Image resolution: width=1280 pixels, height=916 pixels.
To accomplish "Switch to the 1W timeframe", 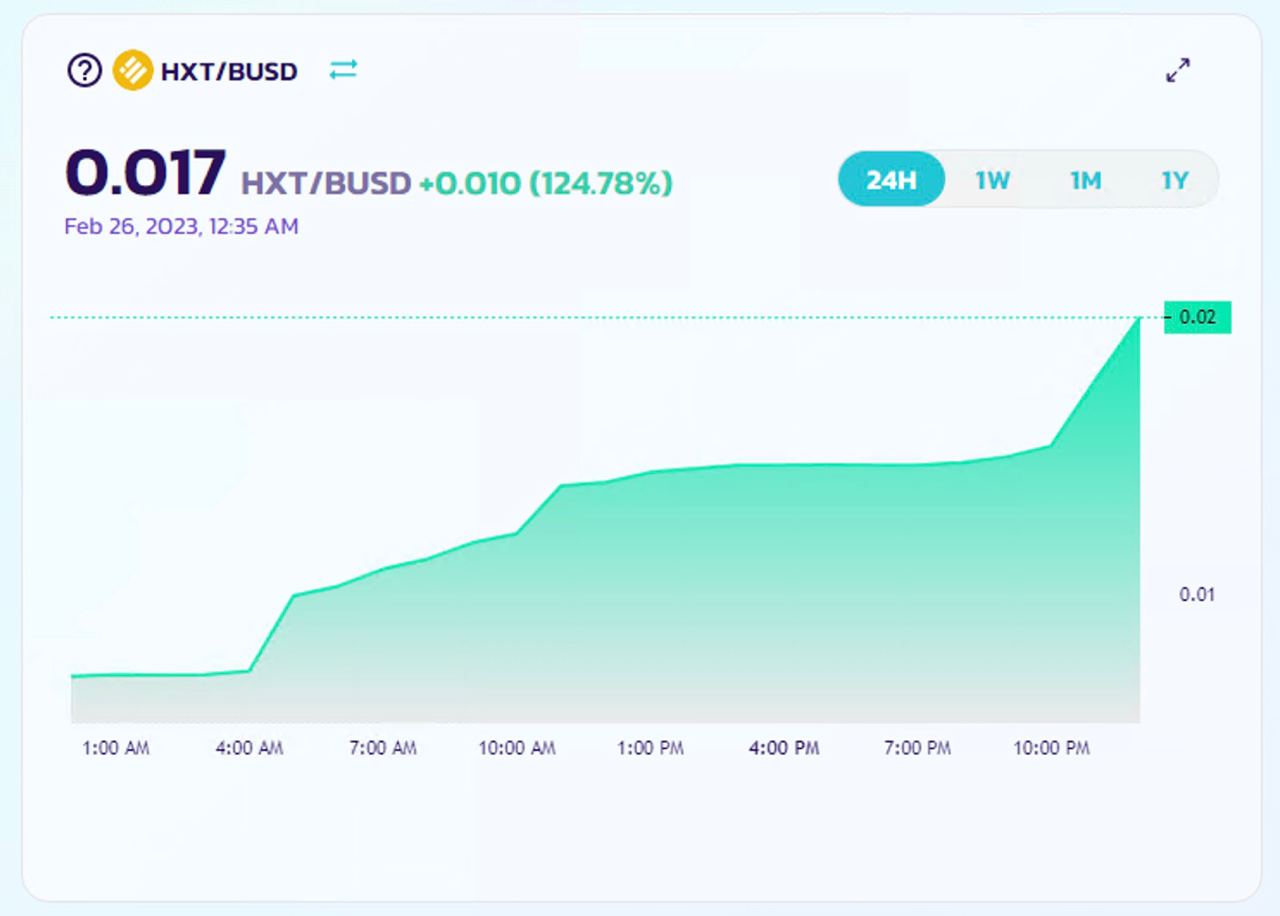I will coord(992,181).
